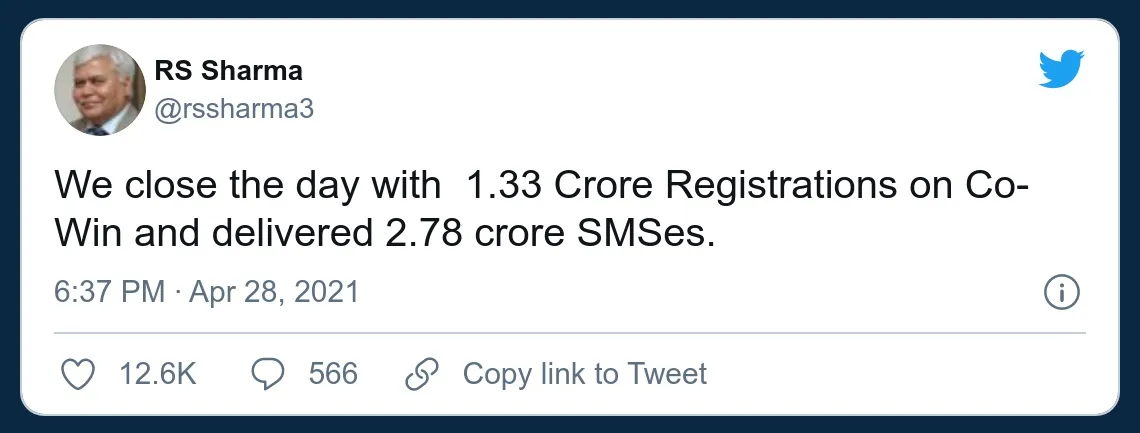
Task: Open RS Sharma's profile picture
Action: [100, 90]
